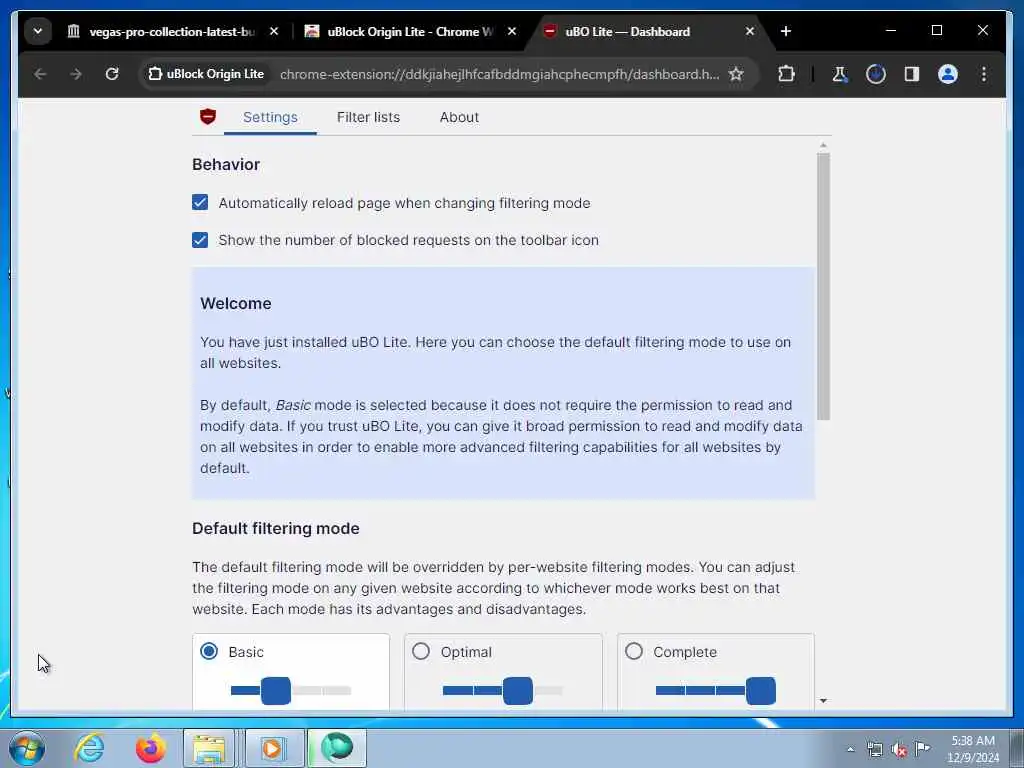Open Windows Media Player from the taskbar
1024x768 pixels.
pyautogui.click(x=272, y=748)
